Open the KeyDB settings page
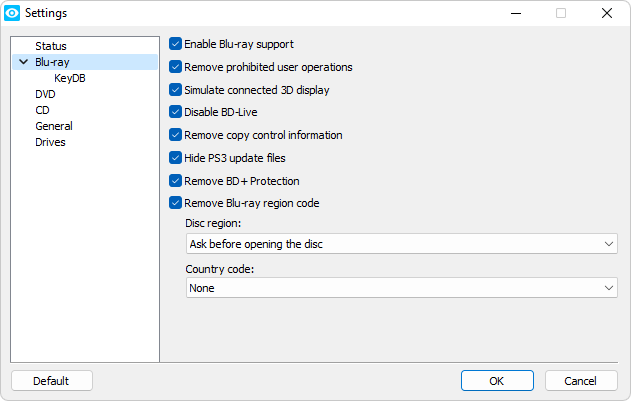Image resolution: width=631 pixels, height=401 pixels. point(69,78)
